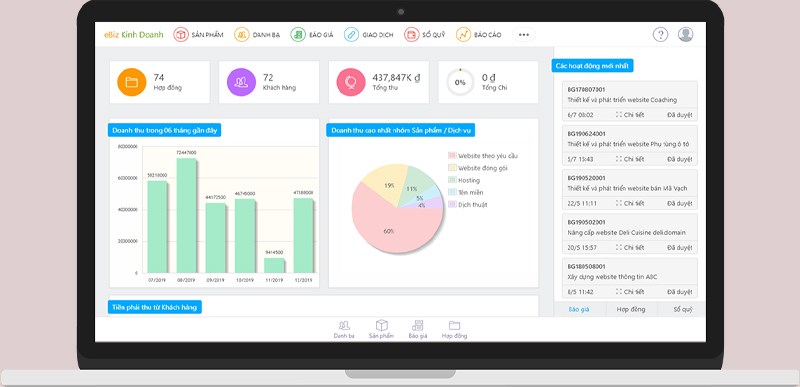Click the '72' Khách hàng count
This screenshot has width=800, height=387.
tap(268, 78)
